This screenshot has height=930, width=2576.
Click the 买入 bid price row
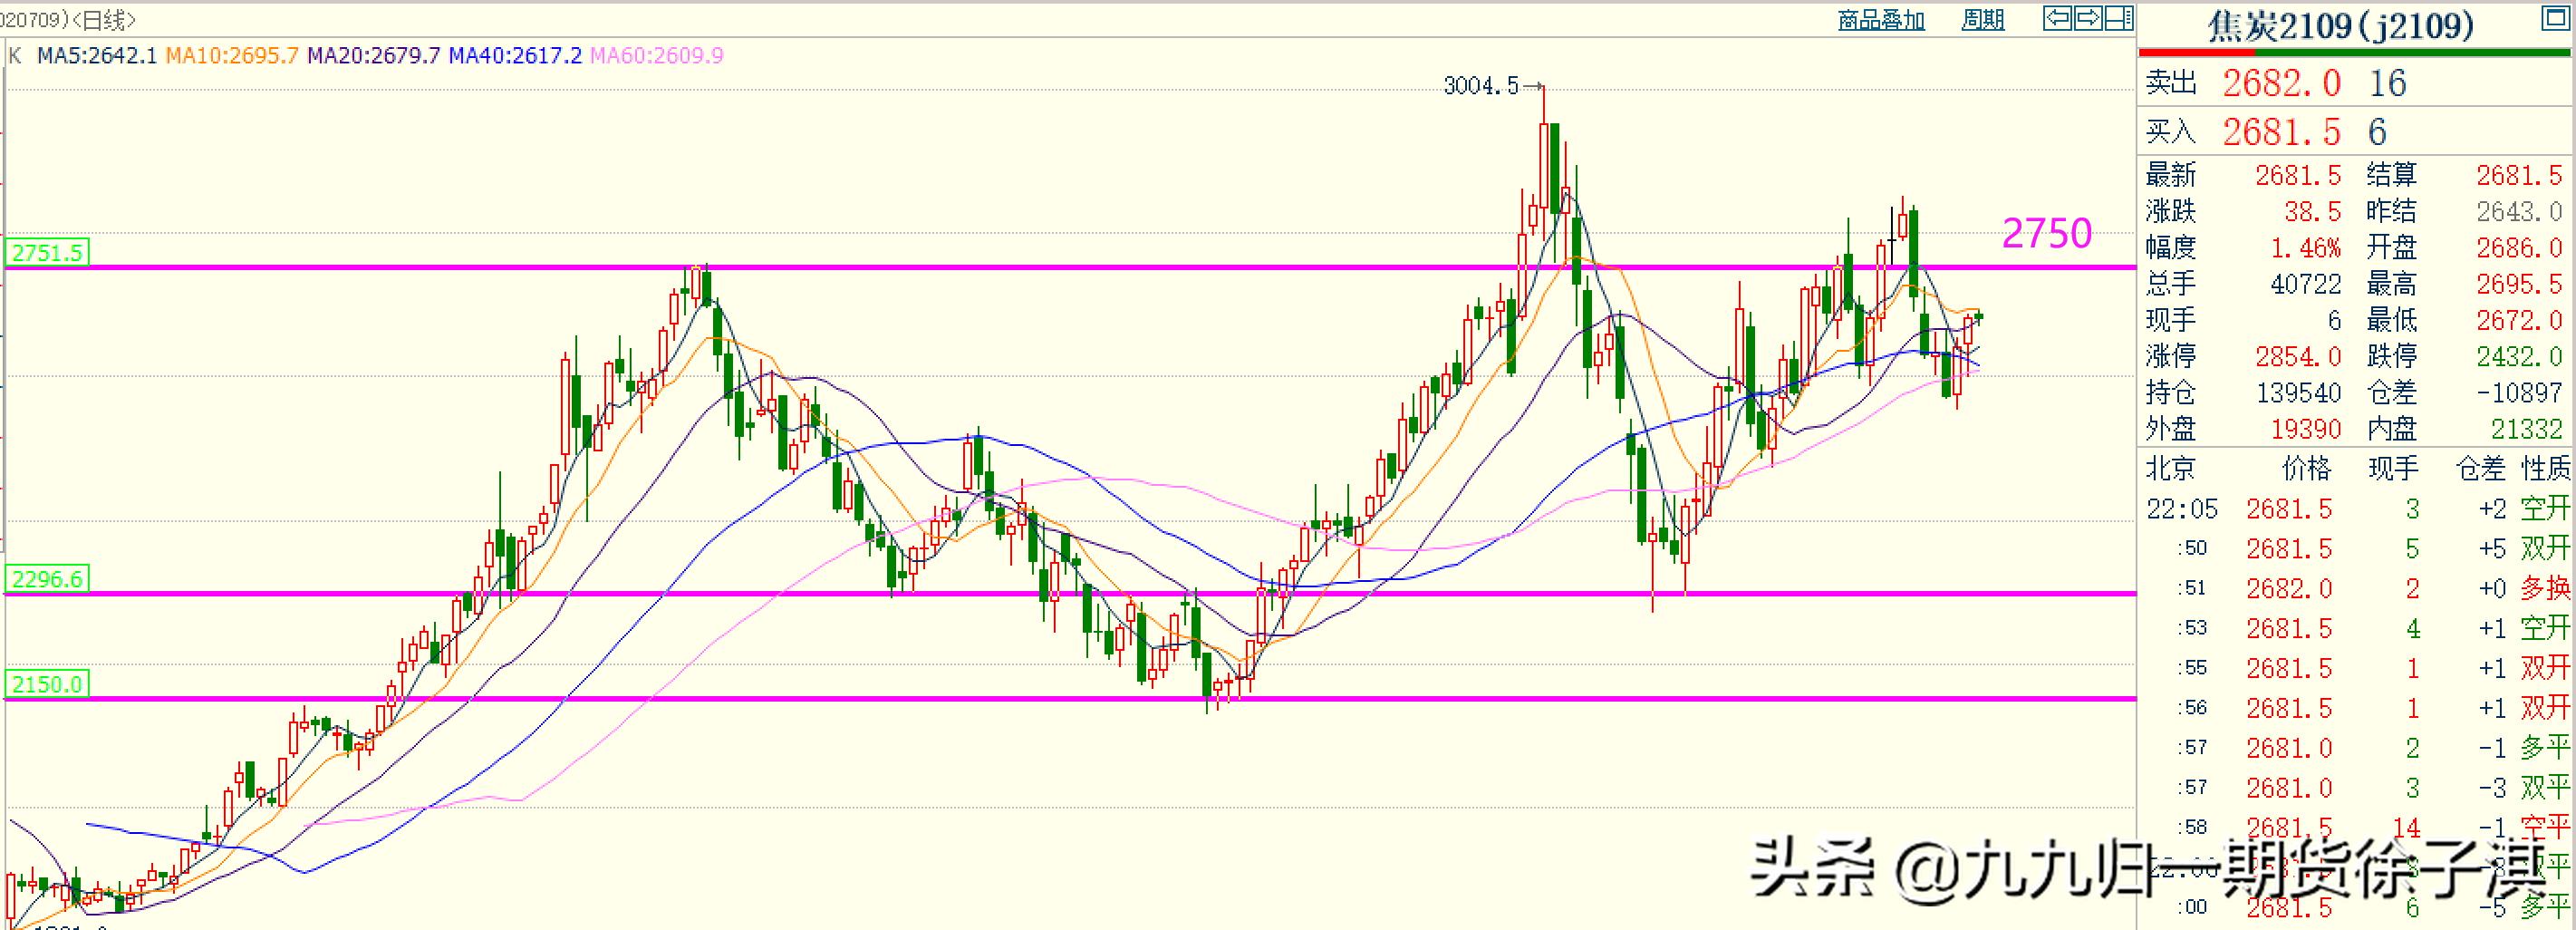[x=2356, y=132]
